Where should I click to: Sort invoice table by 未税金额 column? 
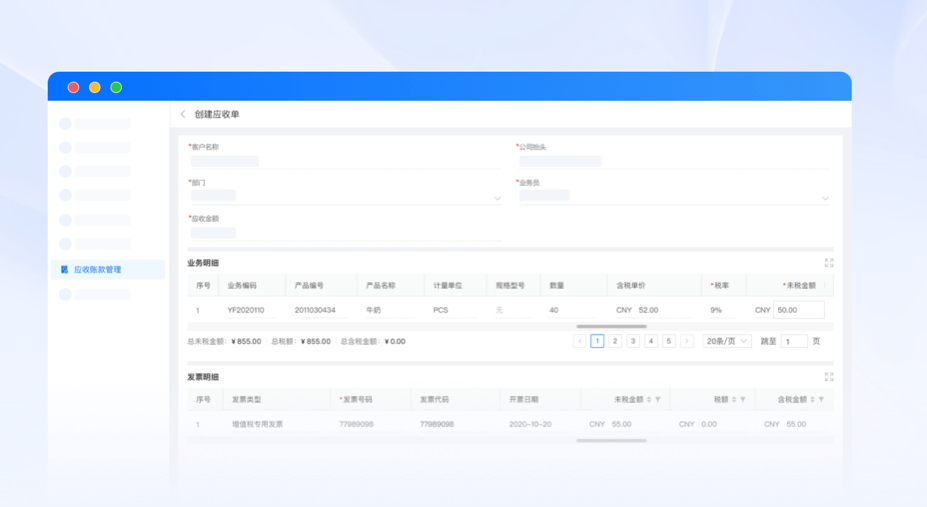pos(649,400)
